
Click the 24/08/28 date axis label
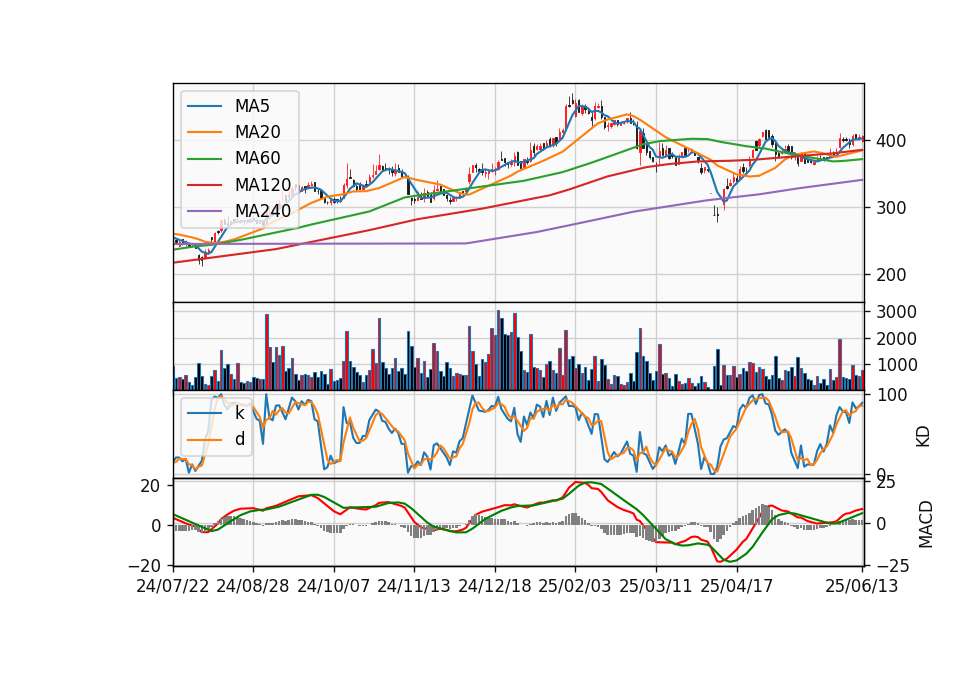[253, 586]
